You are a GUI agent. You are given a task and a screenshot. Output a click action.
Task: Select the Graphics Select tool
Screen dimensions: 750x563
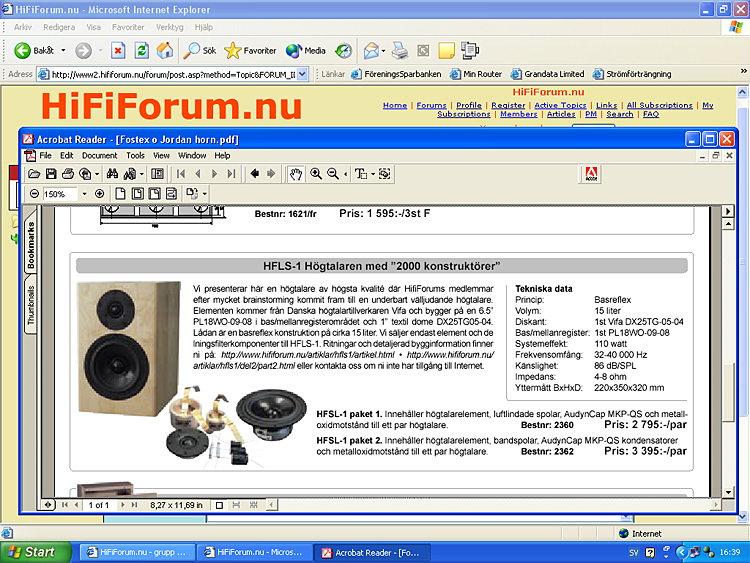point(385,174)
